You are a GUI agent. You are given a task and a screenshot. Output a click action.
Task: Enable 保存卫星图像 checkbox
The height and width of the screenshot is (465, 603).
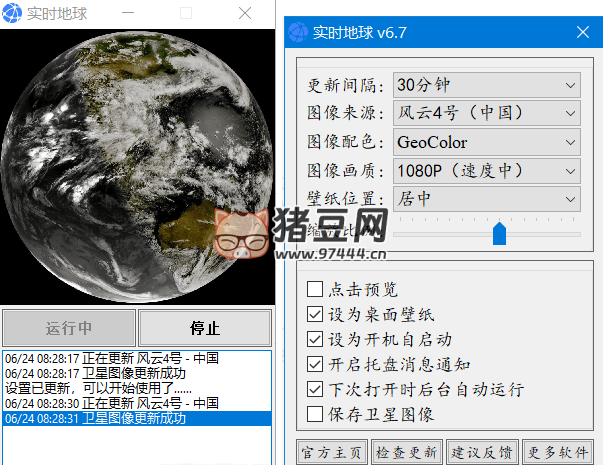pos(315,413)
